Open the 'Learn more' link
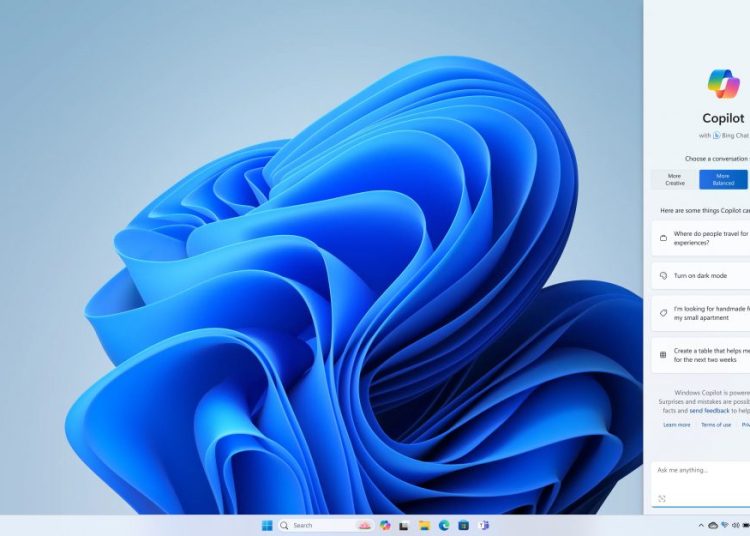 tap(676, 425)
